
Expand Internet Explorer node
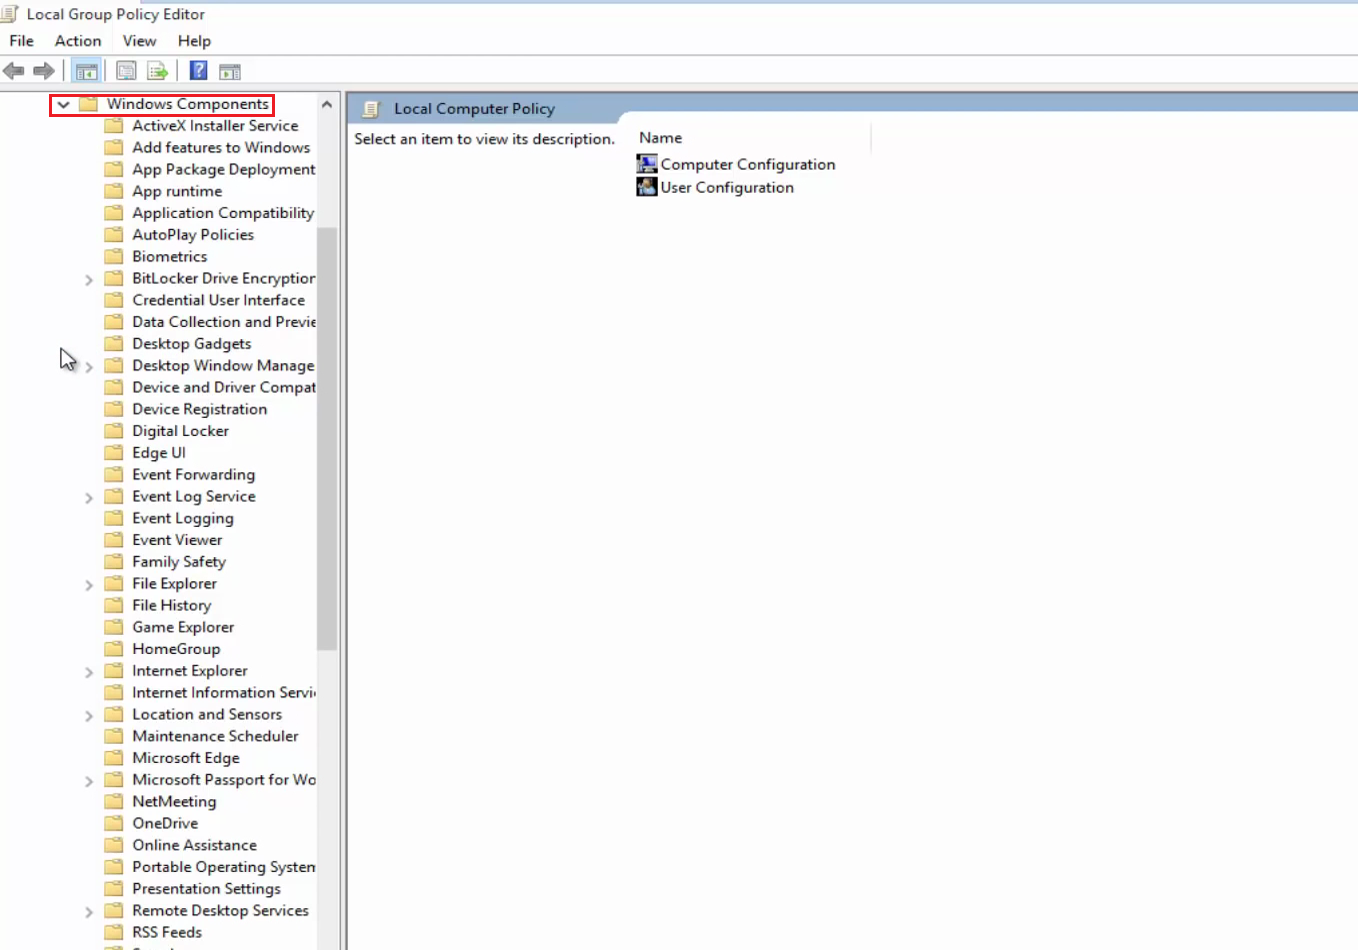[89, 672]
